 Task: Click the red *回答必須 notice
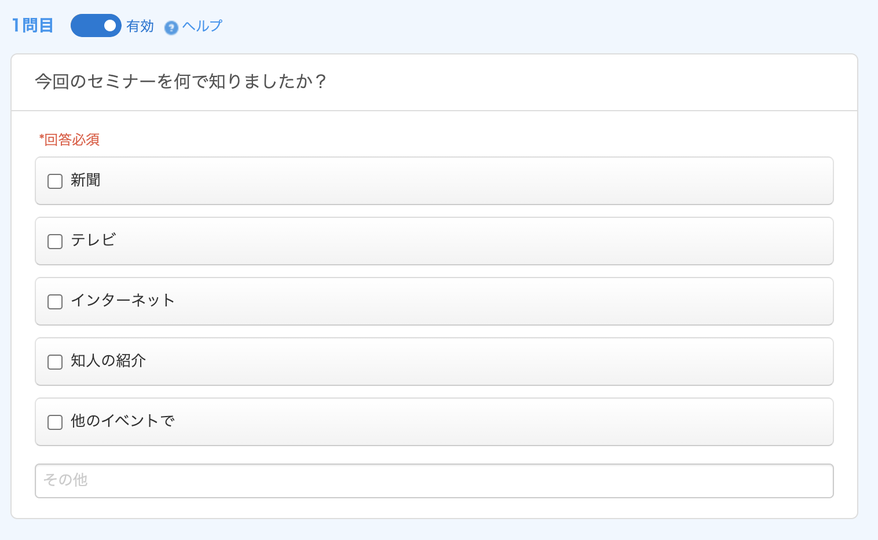coord(69,139)
